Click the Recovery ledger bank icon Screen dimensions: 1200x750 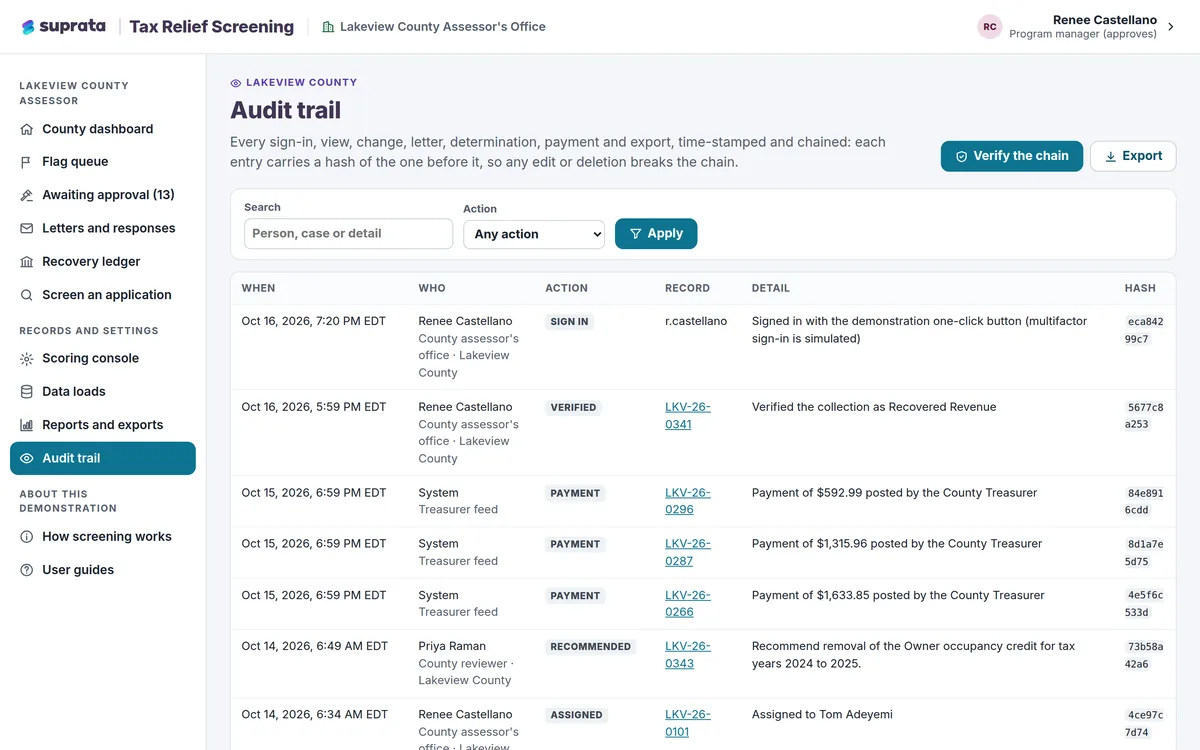(27, 262)
